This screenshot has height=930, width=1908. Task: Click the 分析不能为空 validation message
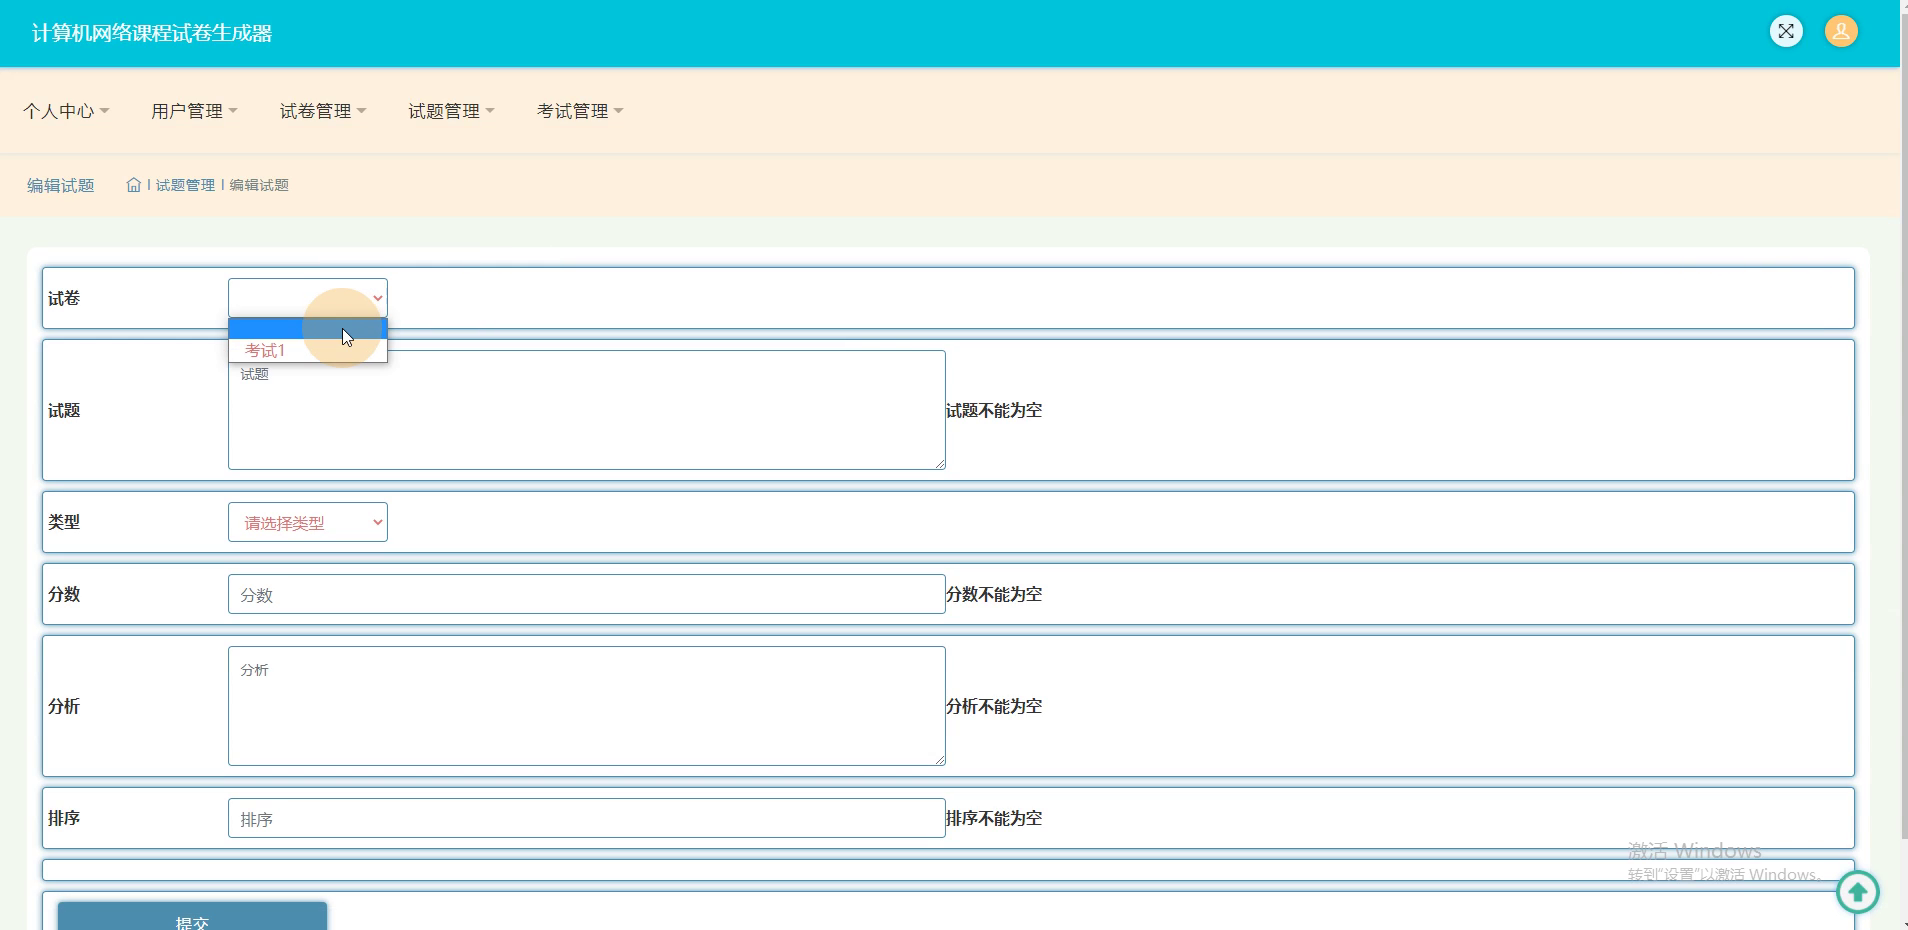pyautogui.click(x=994, y=706)
